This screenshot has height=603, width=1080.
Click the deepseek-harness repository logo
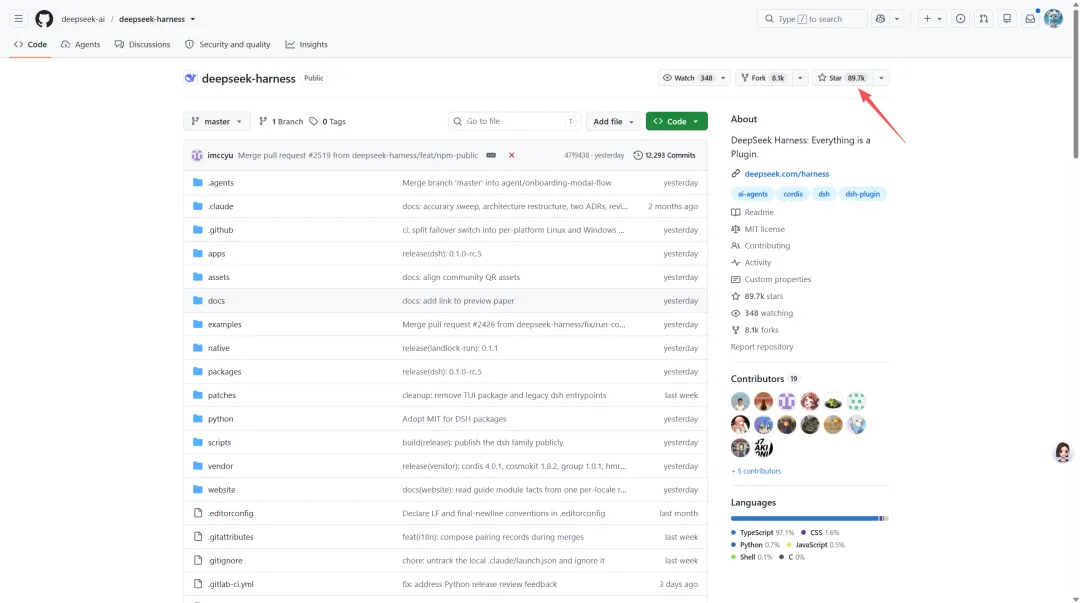(x=190, y=78)
